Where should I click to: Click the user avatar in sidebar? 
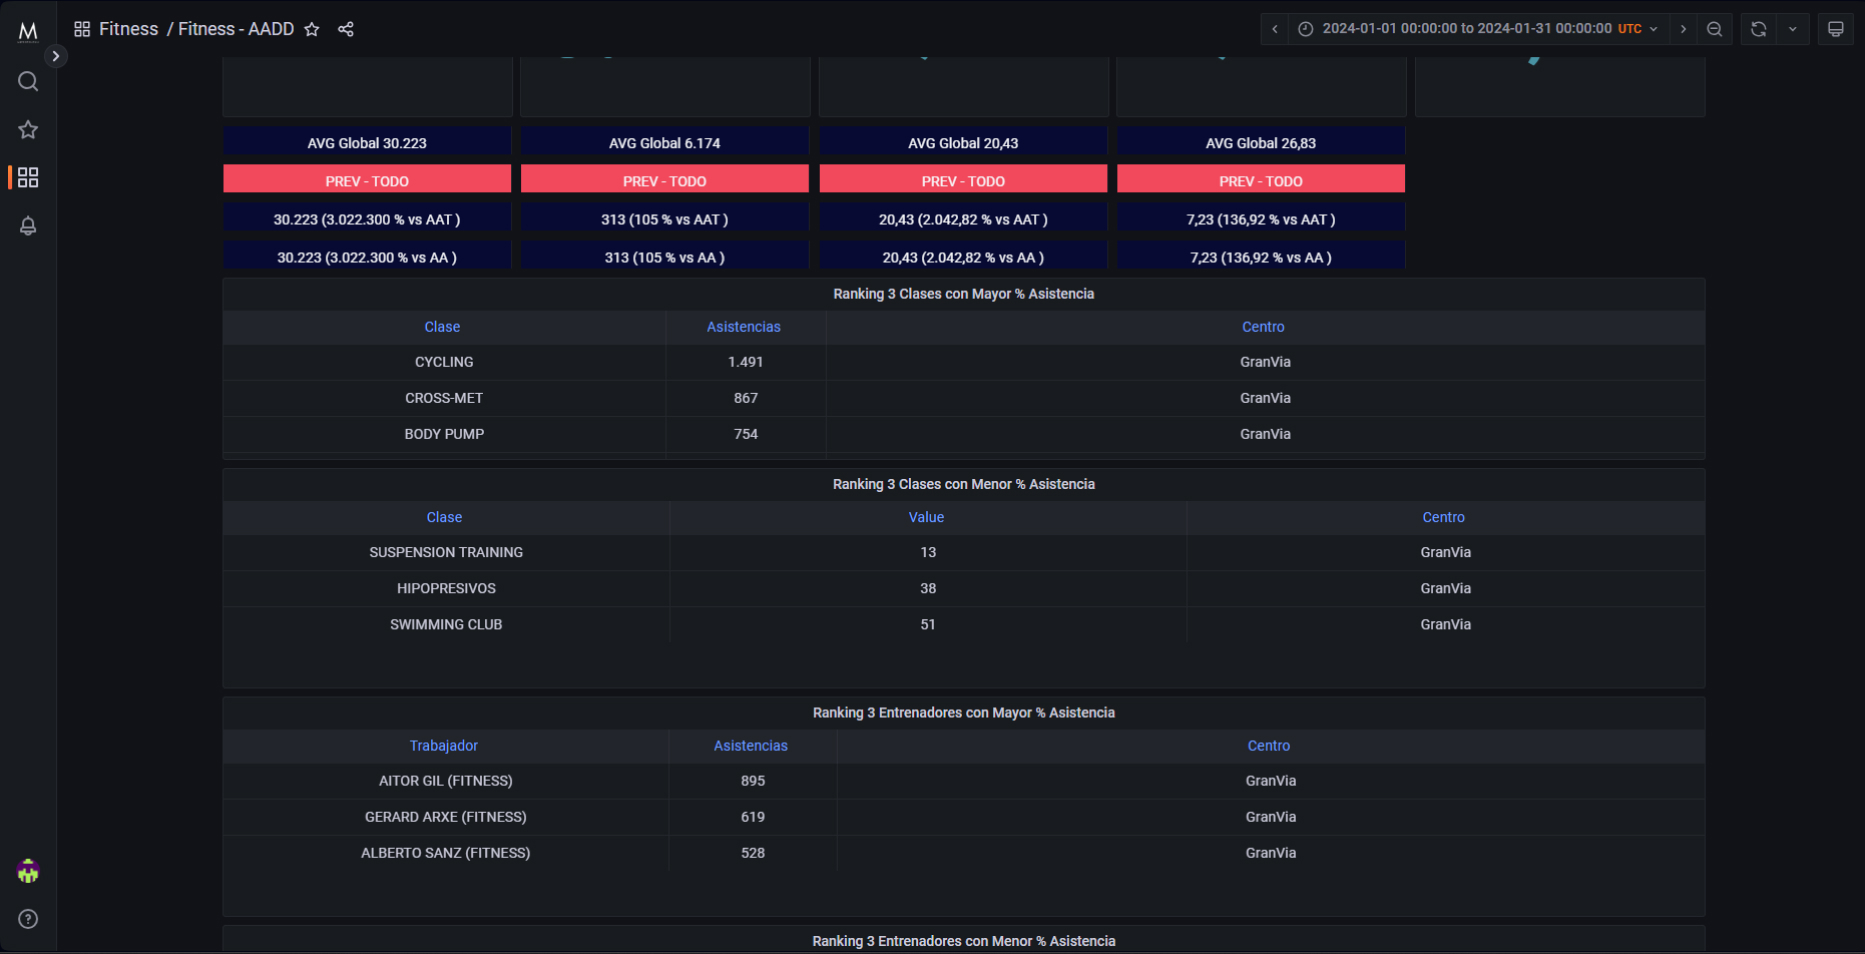pyautogui.click(x=28, y=872)
